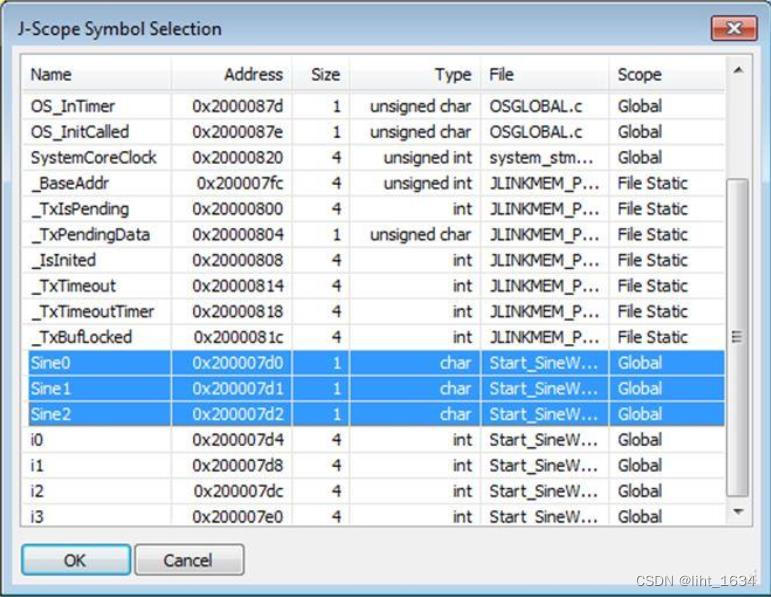Click the system_stm... file cell
771x597 pixels.
point(541,157)
